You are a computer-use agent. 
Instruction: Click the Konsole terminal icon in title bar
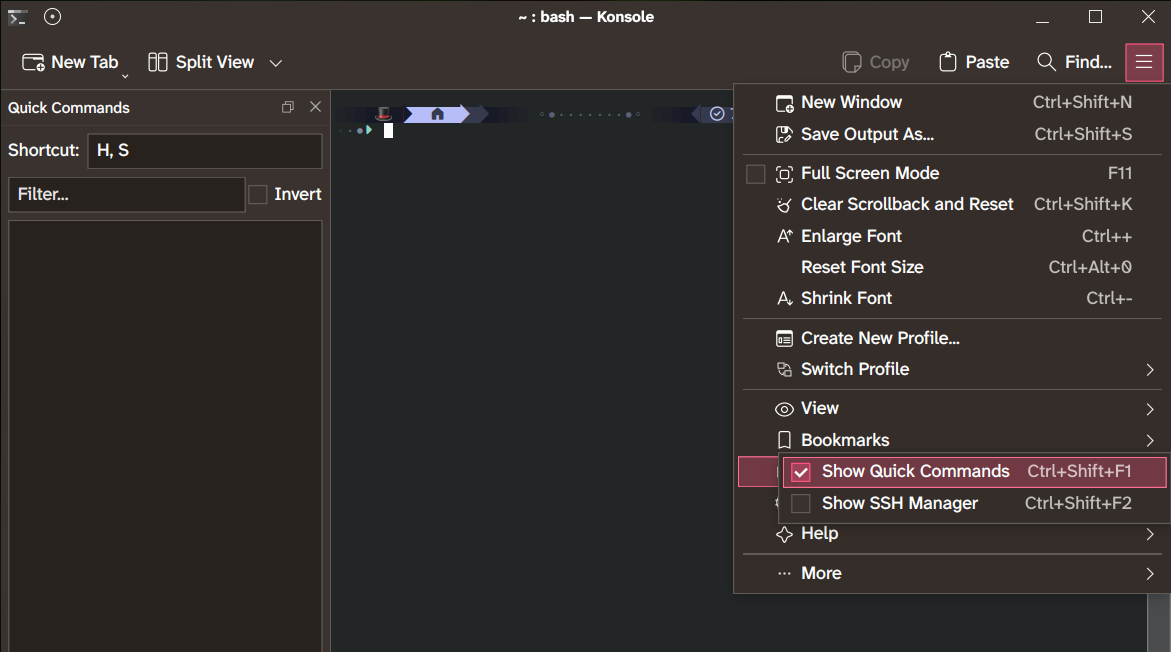(17, 16)
